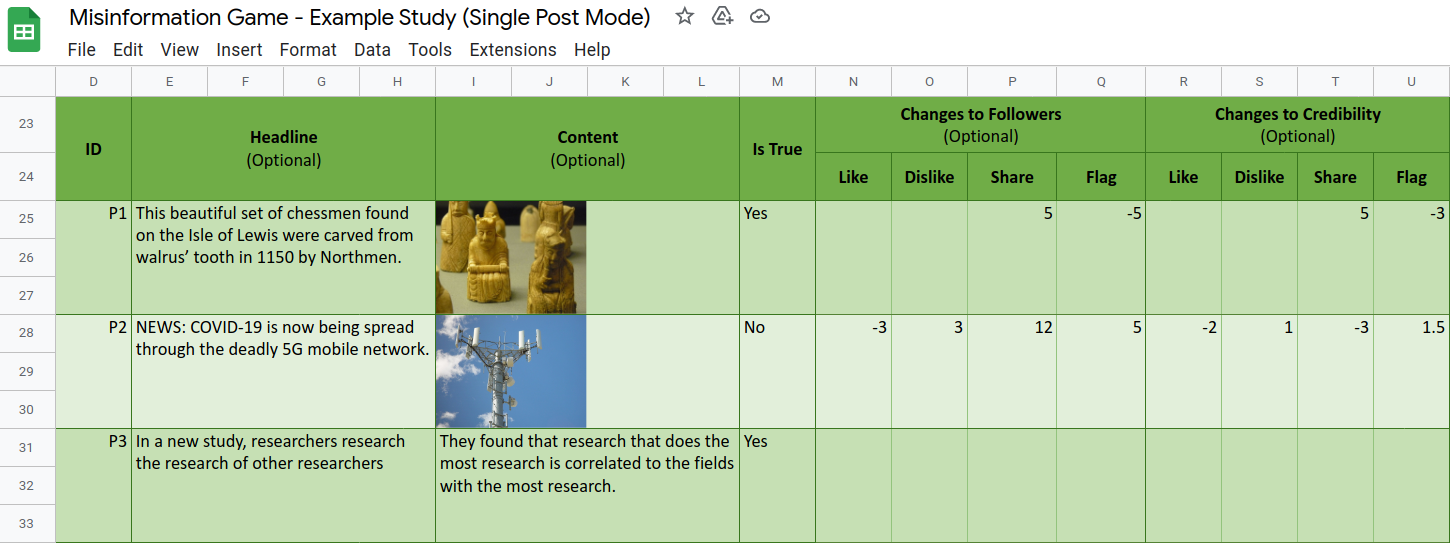Open the Insert menu
The height and width of the screenshot is (543, 1450).
pyautogui.click(x=239, y=50)
